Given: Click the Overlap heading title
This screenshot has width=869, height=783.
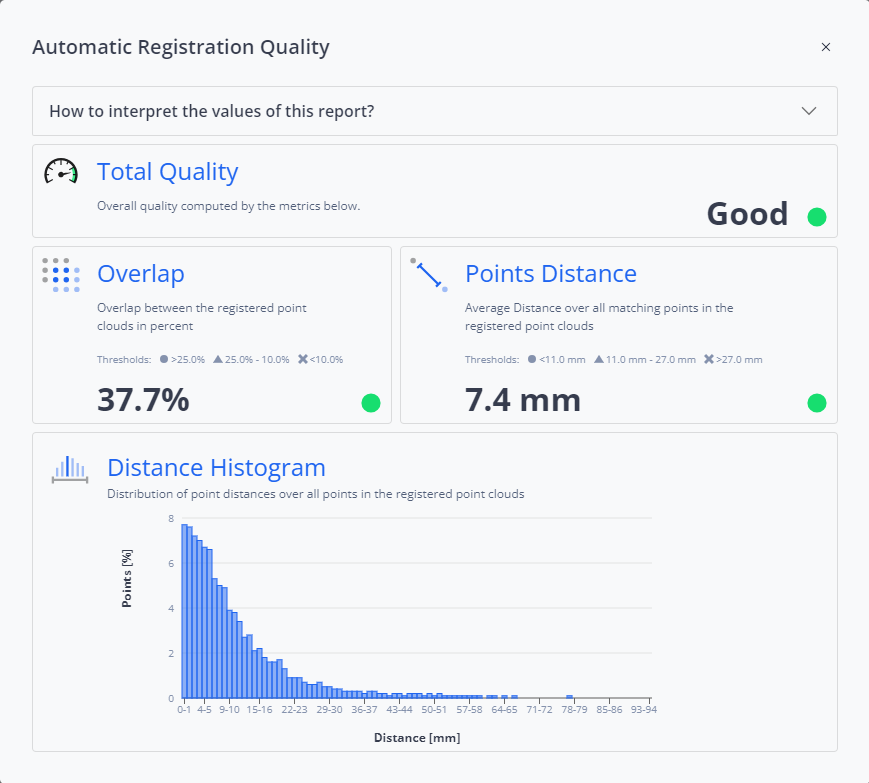Looking at the screenshot, I should (140, 274).
